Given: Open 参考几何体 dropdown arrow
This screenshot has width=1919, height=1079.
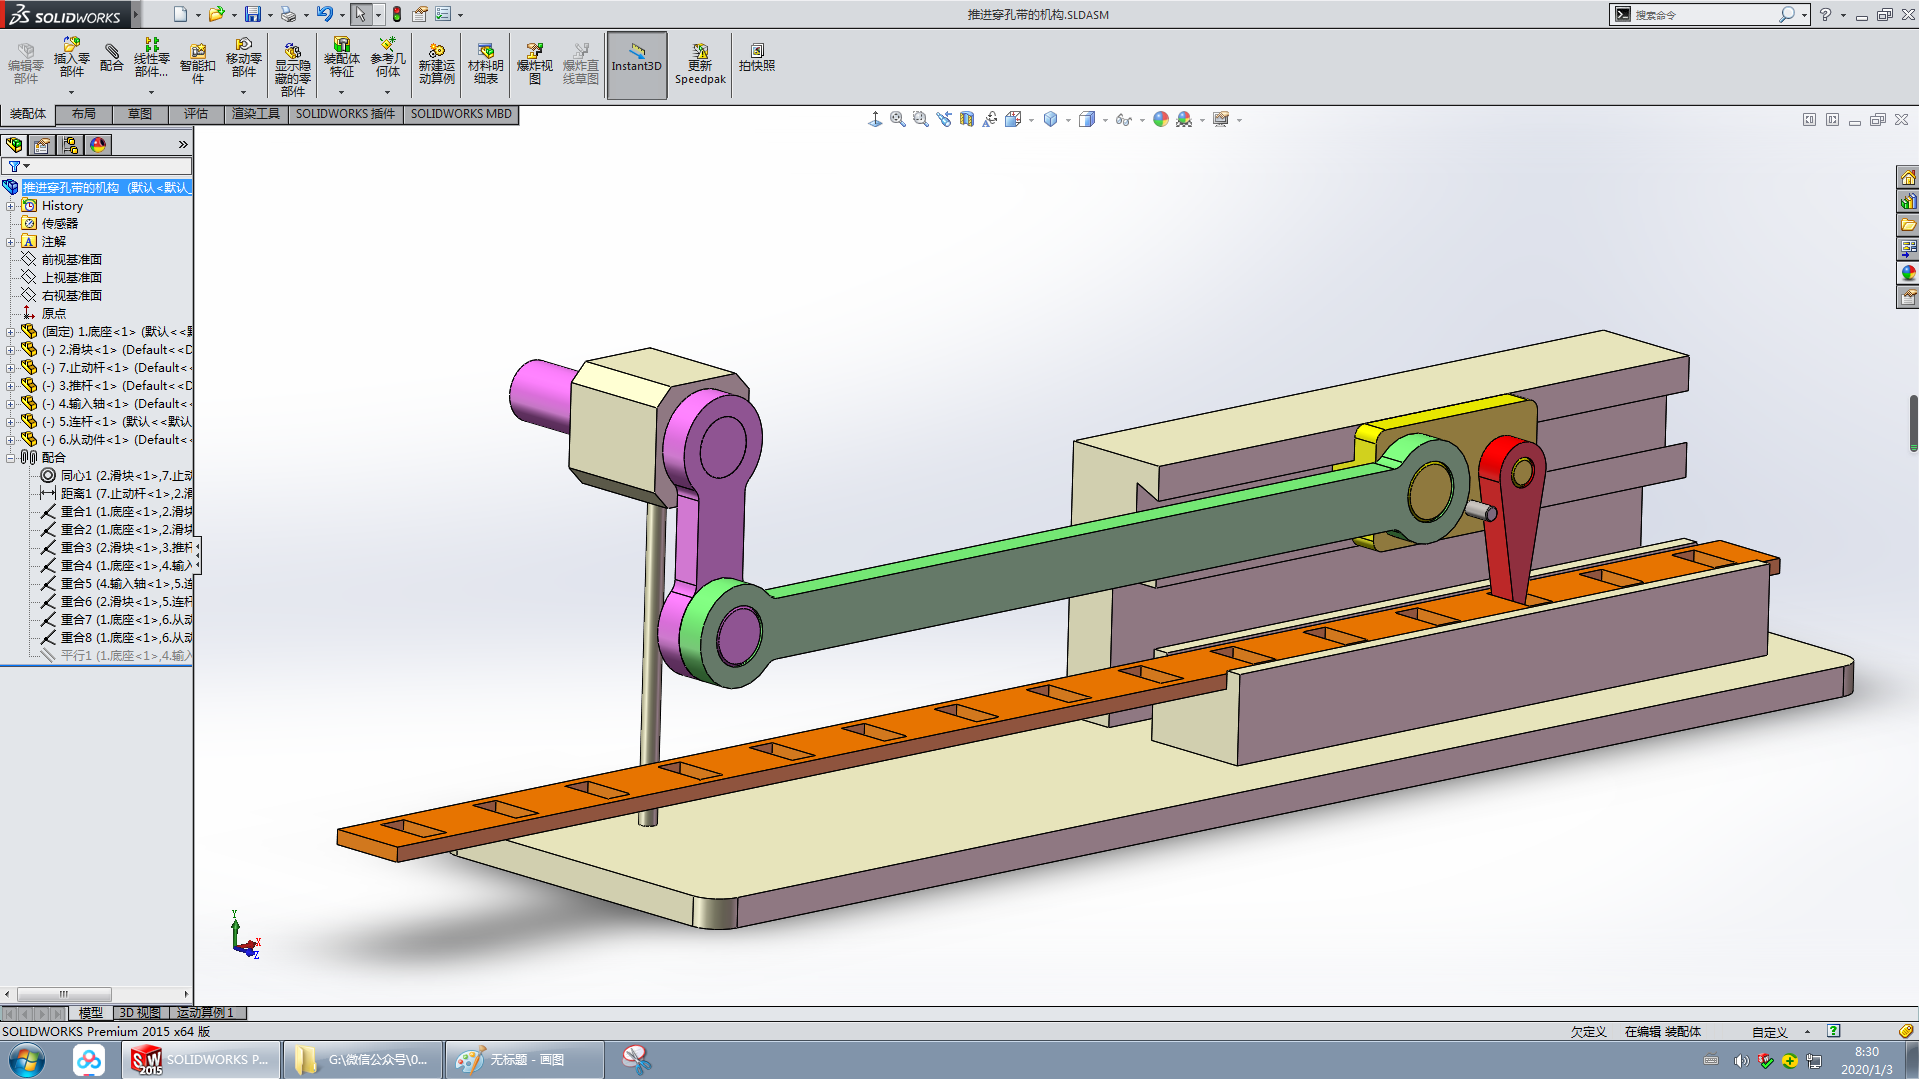Looking at the screenshot, I should pos(388,93).
